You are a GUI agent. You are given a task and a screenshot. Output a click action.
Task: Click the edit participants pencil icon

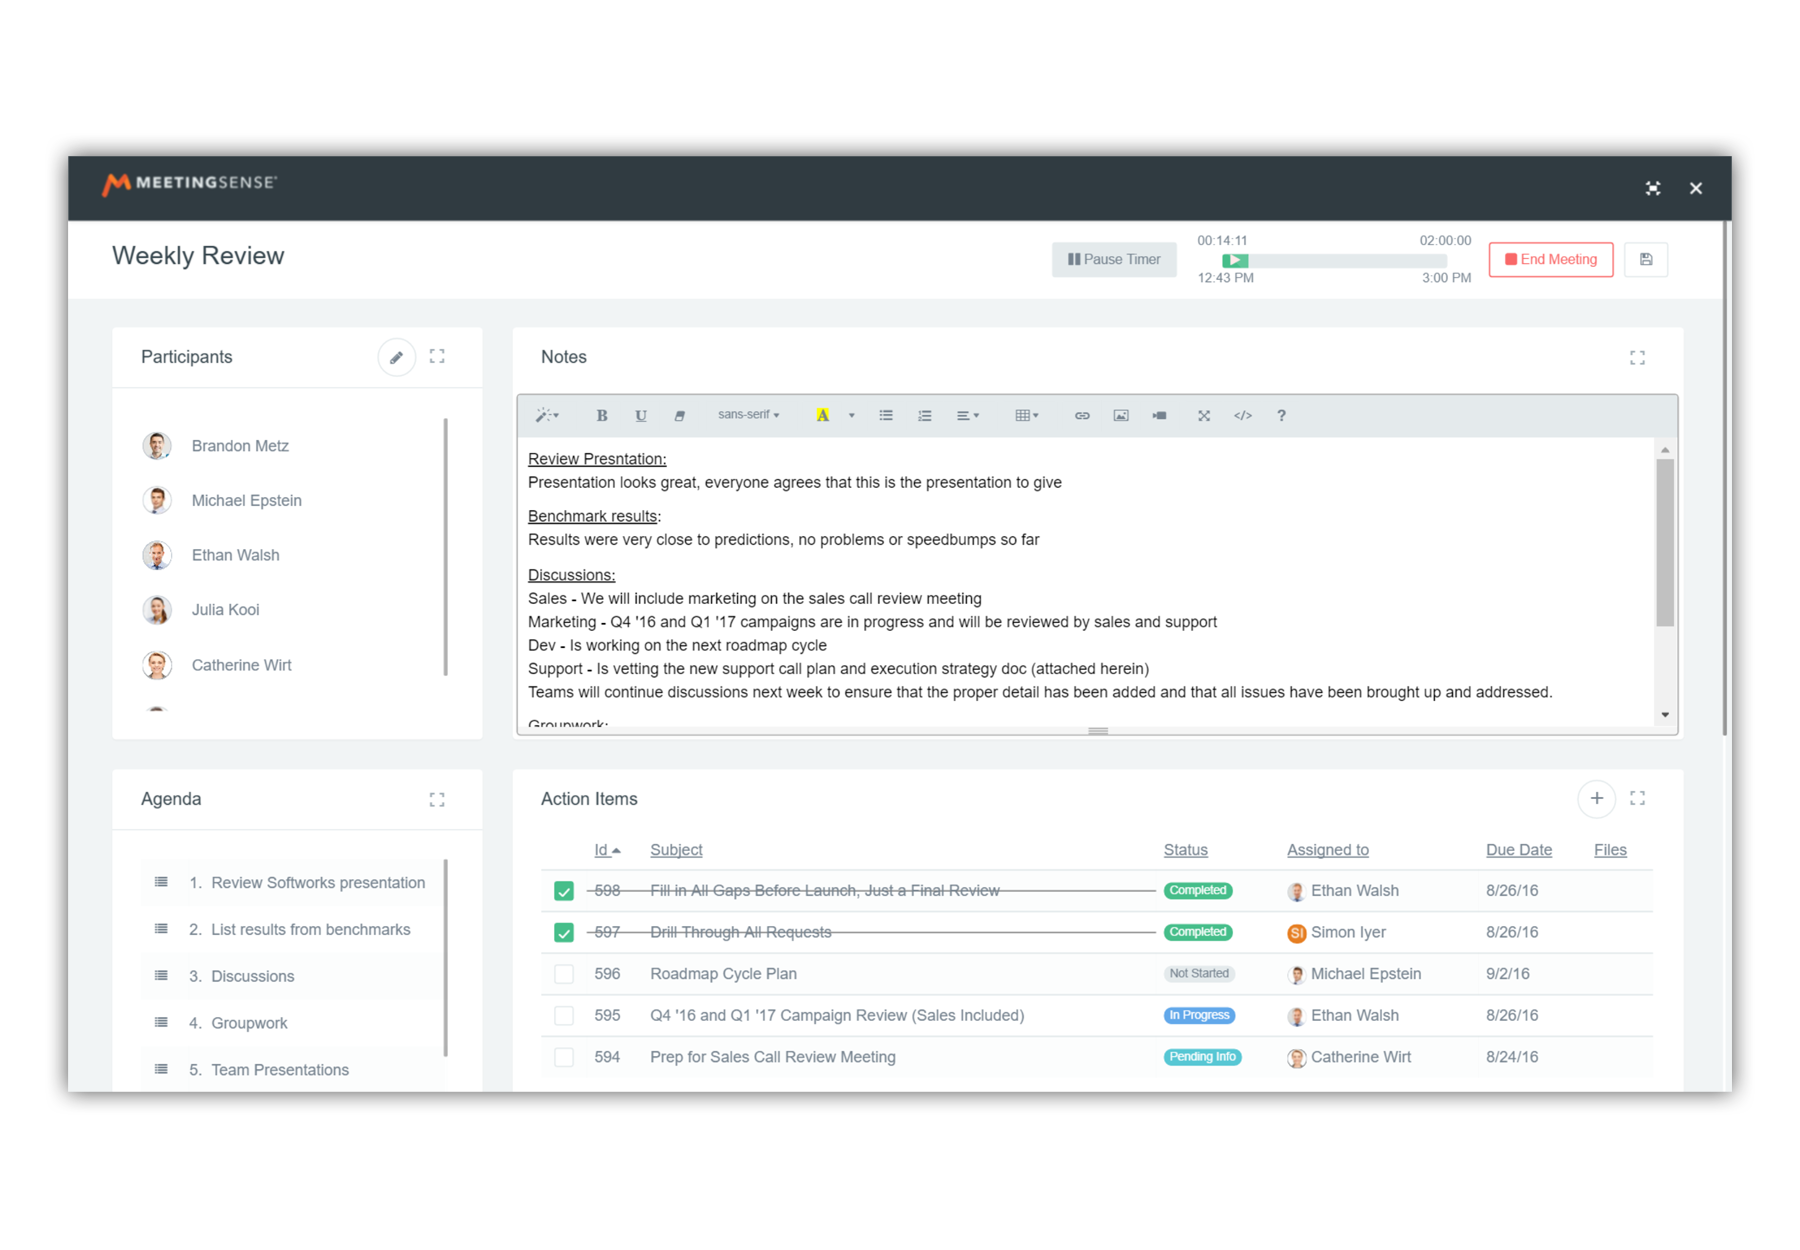pos(396,357)
